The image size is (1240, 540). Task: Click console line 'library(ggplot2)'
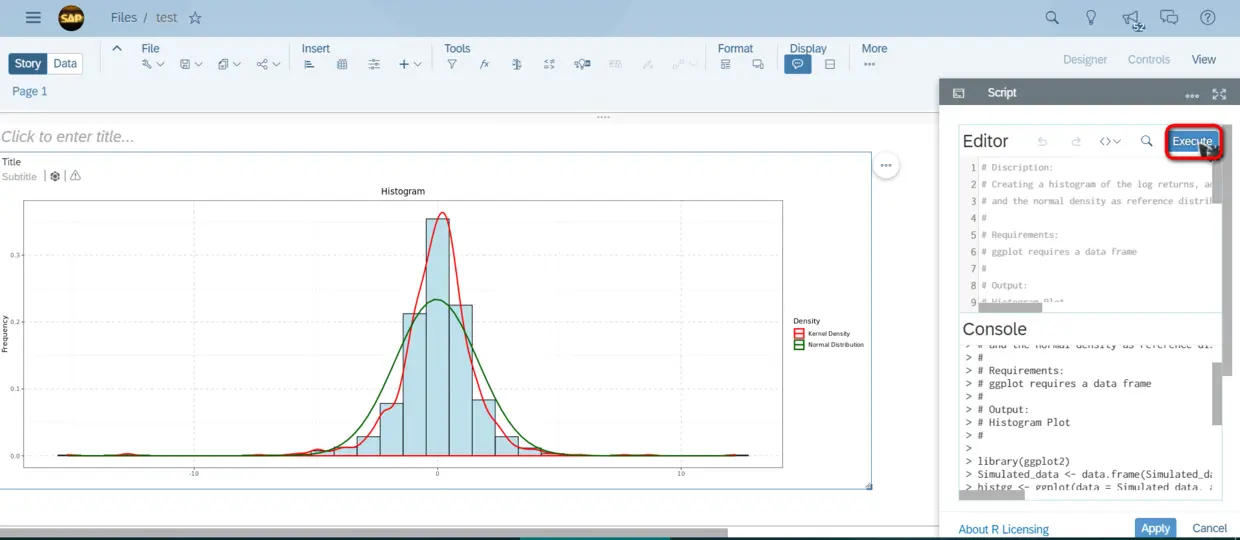pyautogui.click(x=1024, y=461)
